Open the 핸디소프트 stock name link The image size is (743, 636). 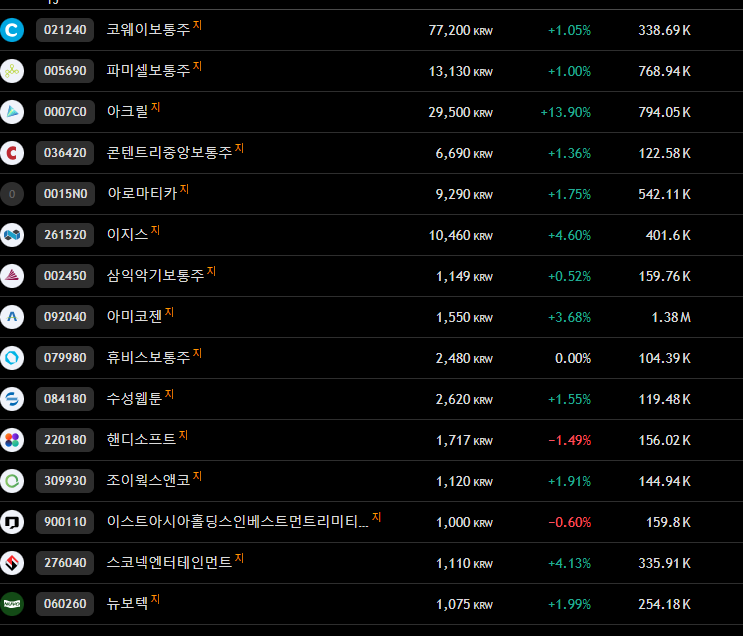point(142,440)
